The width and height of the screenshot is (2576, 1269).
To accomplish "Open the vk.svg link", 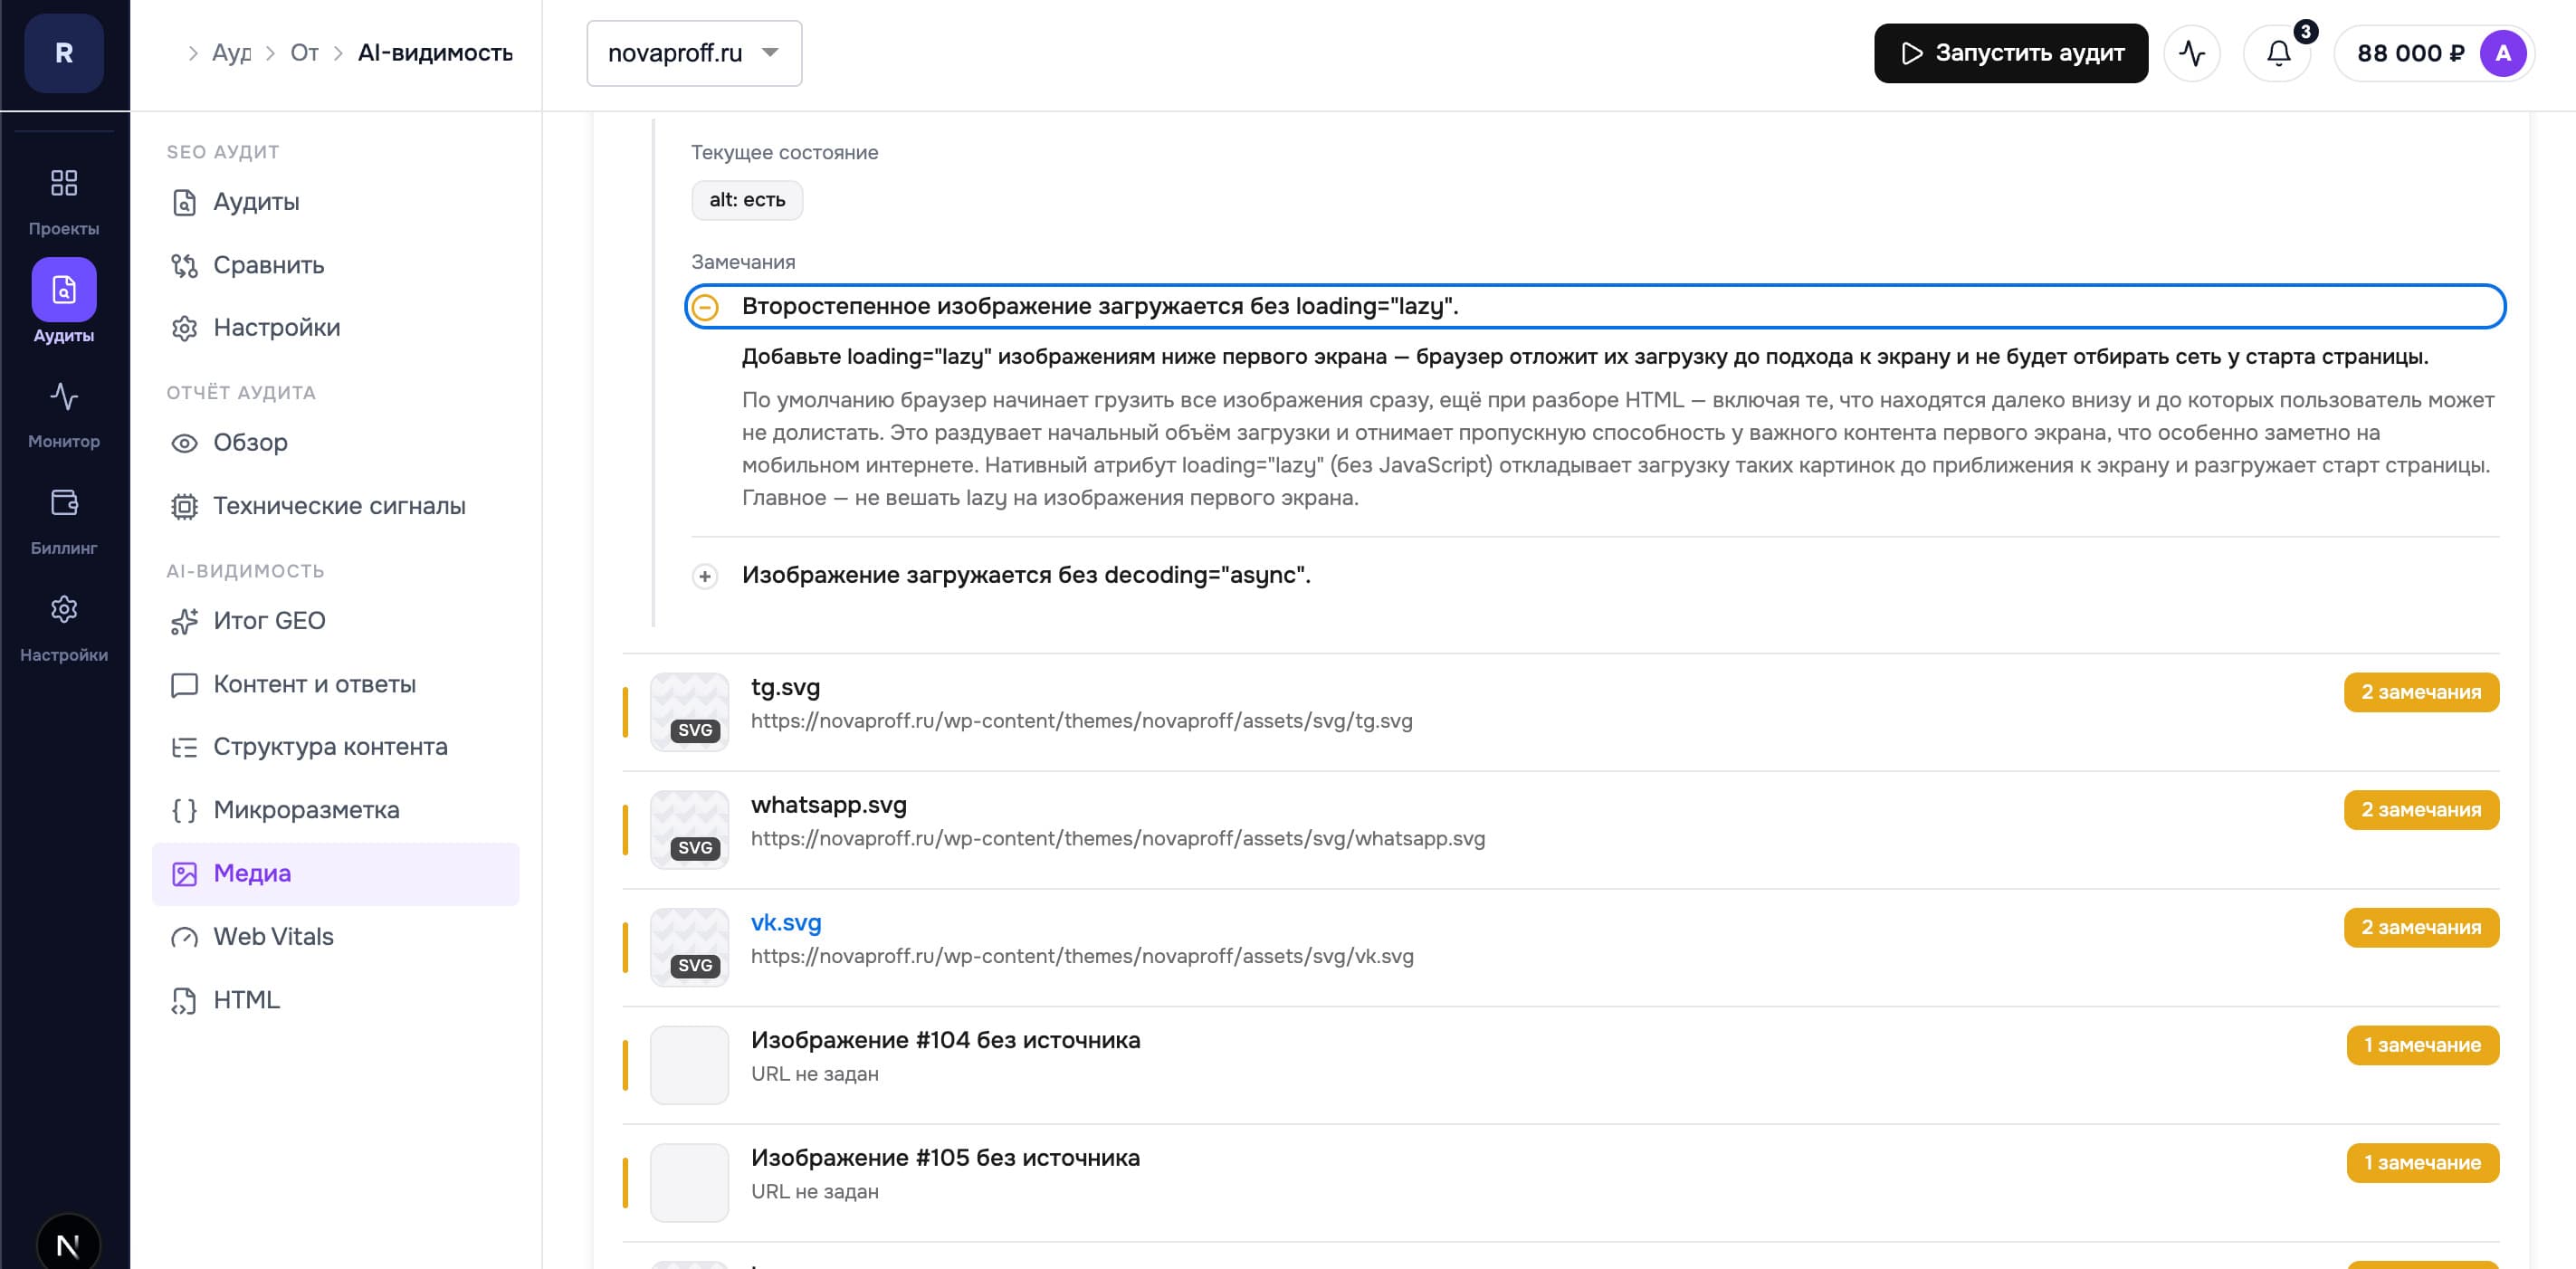I will pyautogui.click(x=786, y=922).
